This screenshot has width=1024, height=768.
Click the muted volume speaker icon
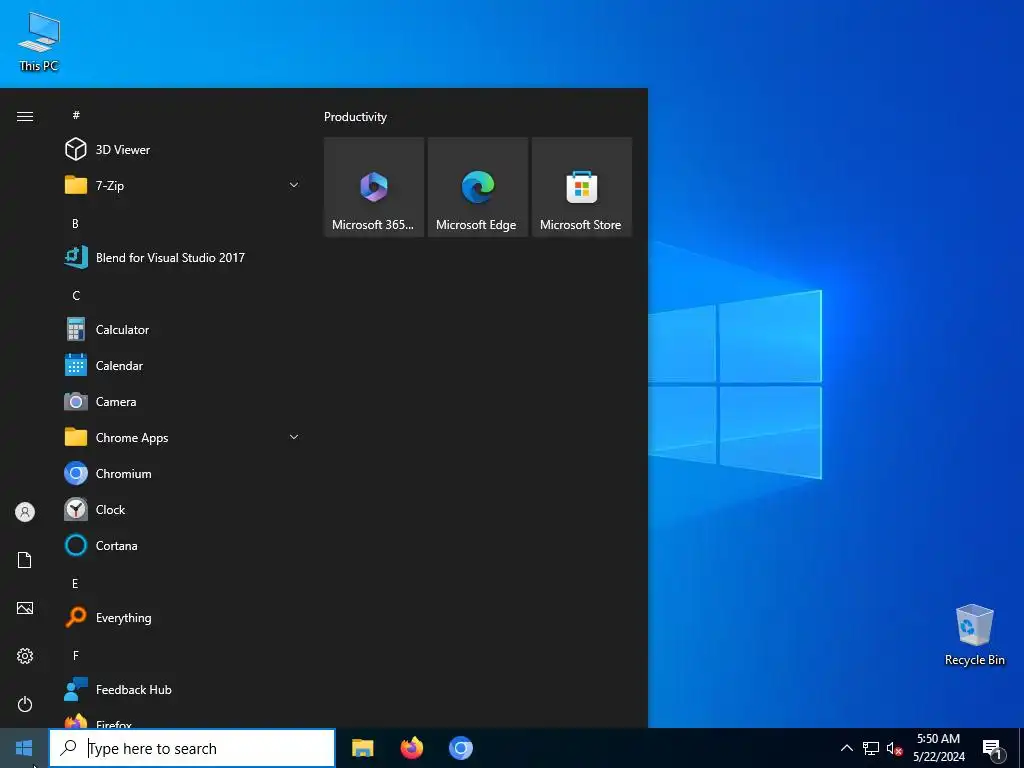pyautogui.click(x=894, y=748)
